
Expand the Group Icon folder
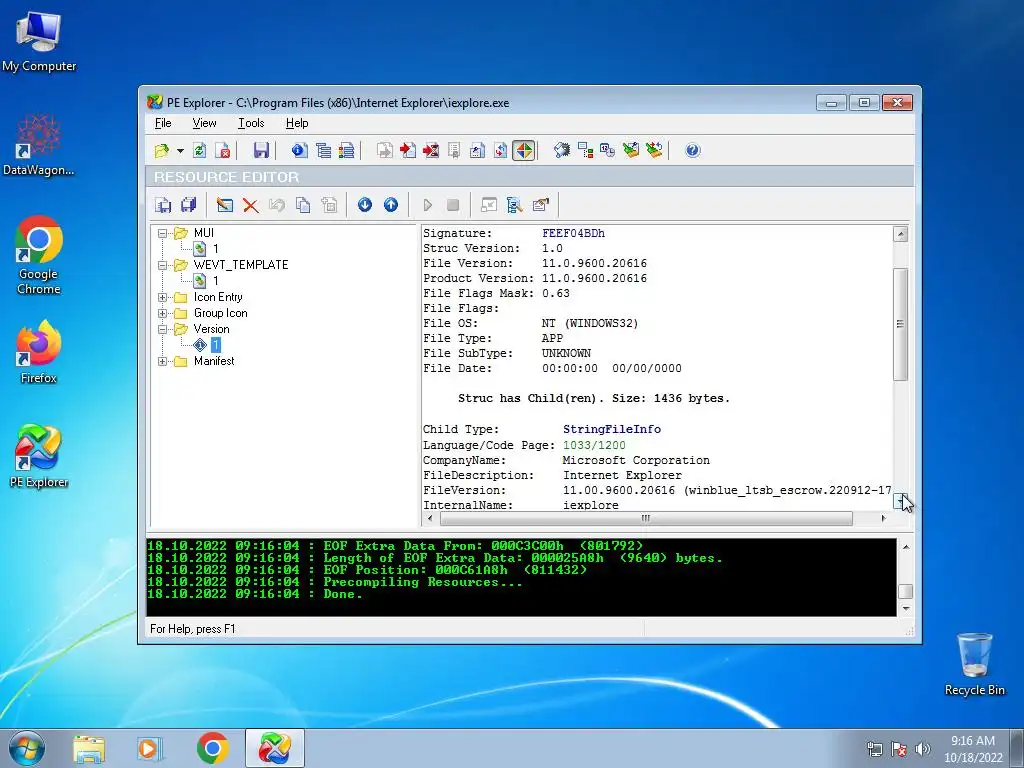tap(163, 313)
